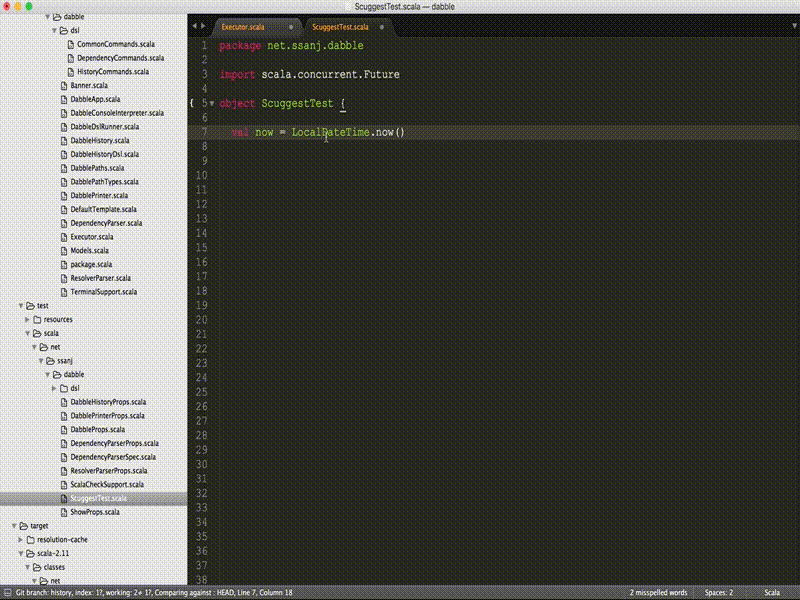
Task: Collapse the test dabble folder
Action: click(47, 374)
